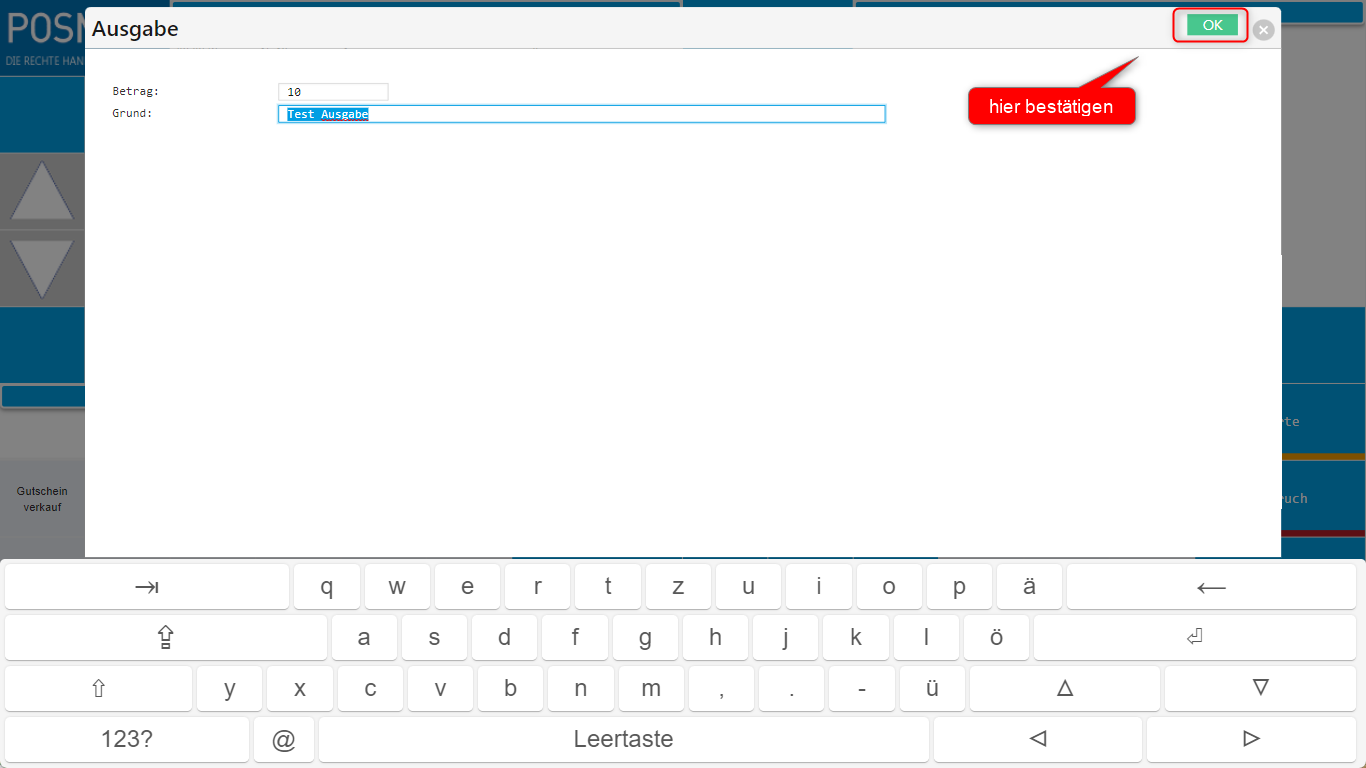Type the letter ä key

click(x=1029, y=587)
